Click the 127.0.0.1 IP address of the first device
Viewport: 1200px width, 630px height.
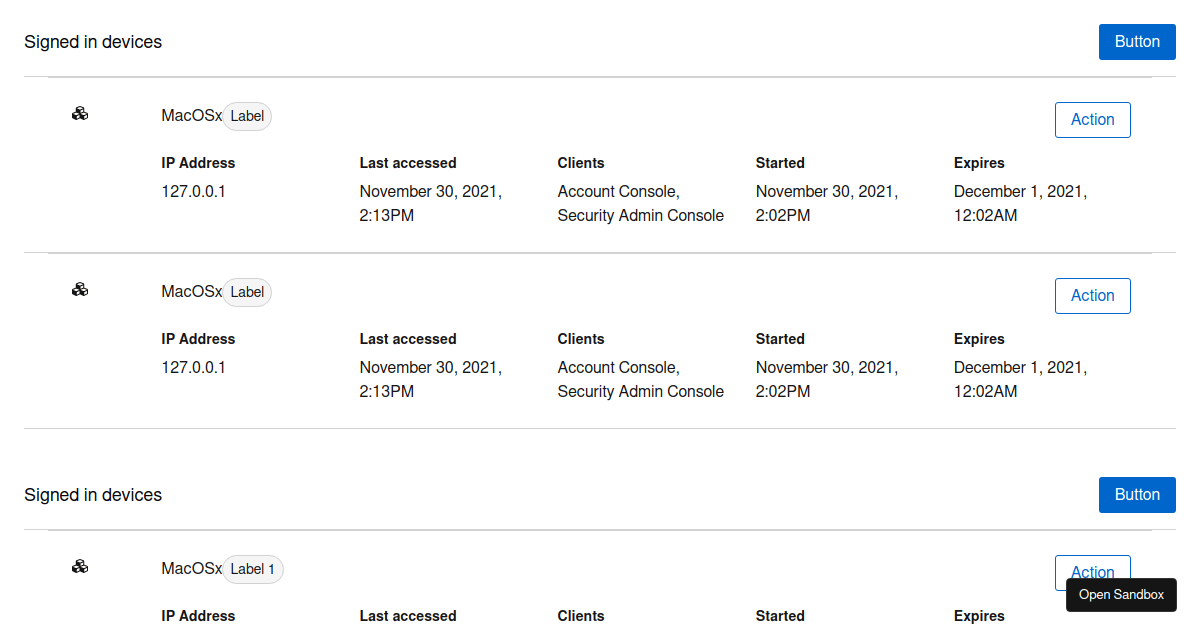point(193,191)
